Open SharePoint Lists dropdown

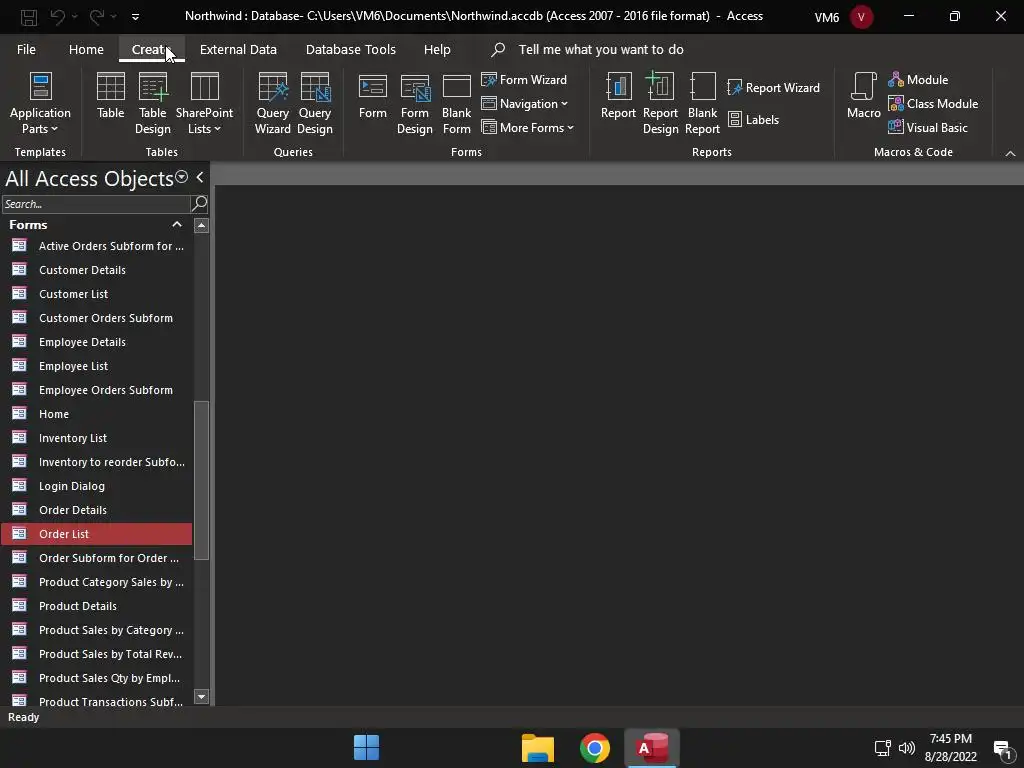click(x=204, y=103)
